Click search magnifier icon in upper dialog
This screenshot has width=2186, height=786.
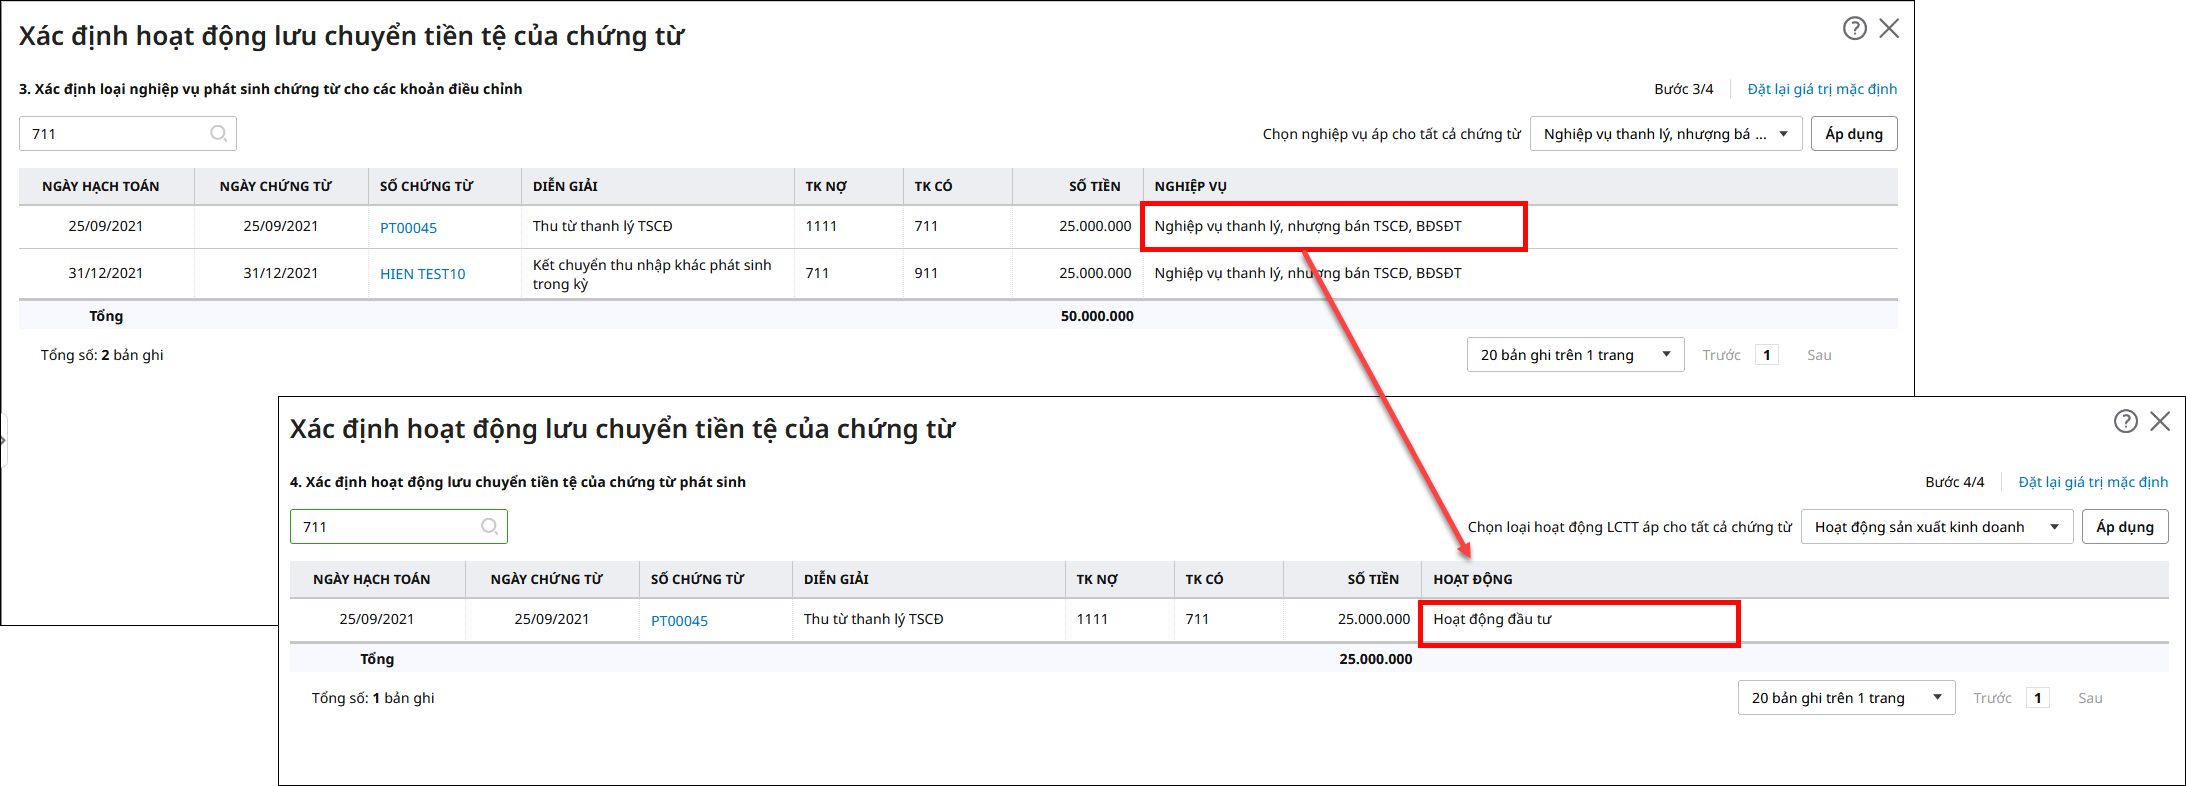tap(218, 134)
